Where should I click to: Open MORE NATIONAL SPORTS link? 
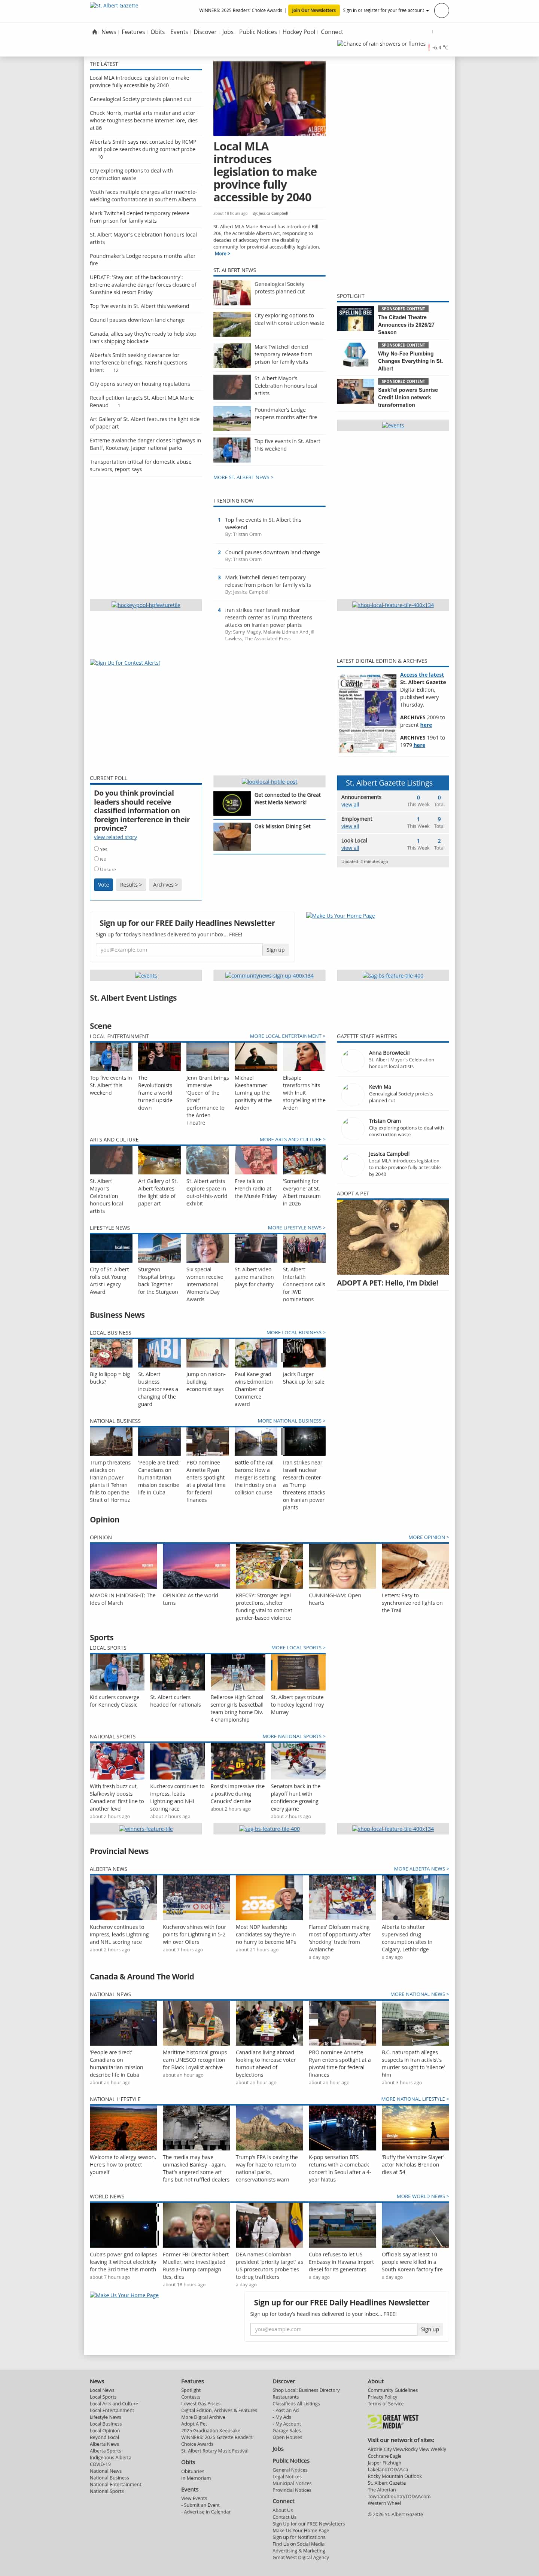pyautogui.click(x=293, y=1736)
